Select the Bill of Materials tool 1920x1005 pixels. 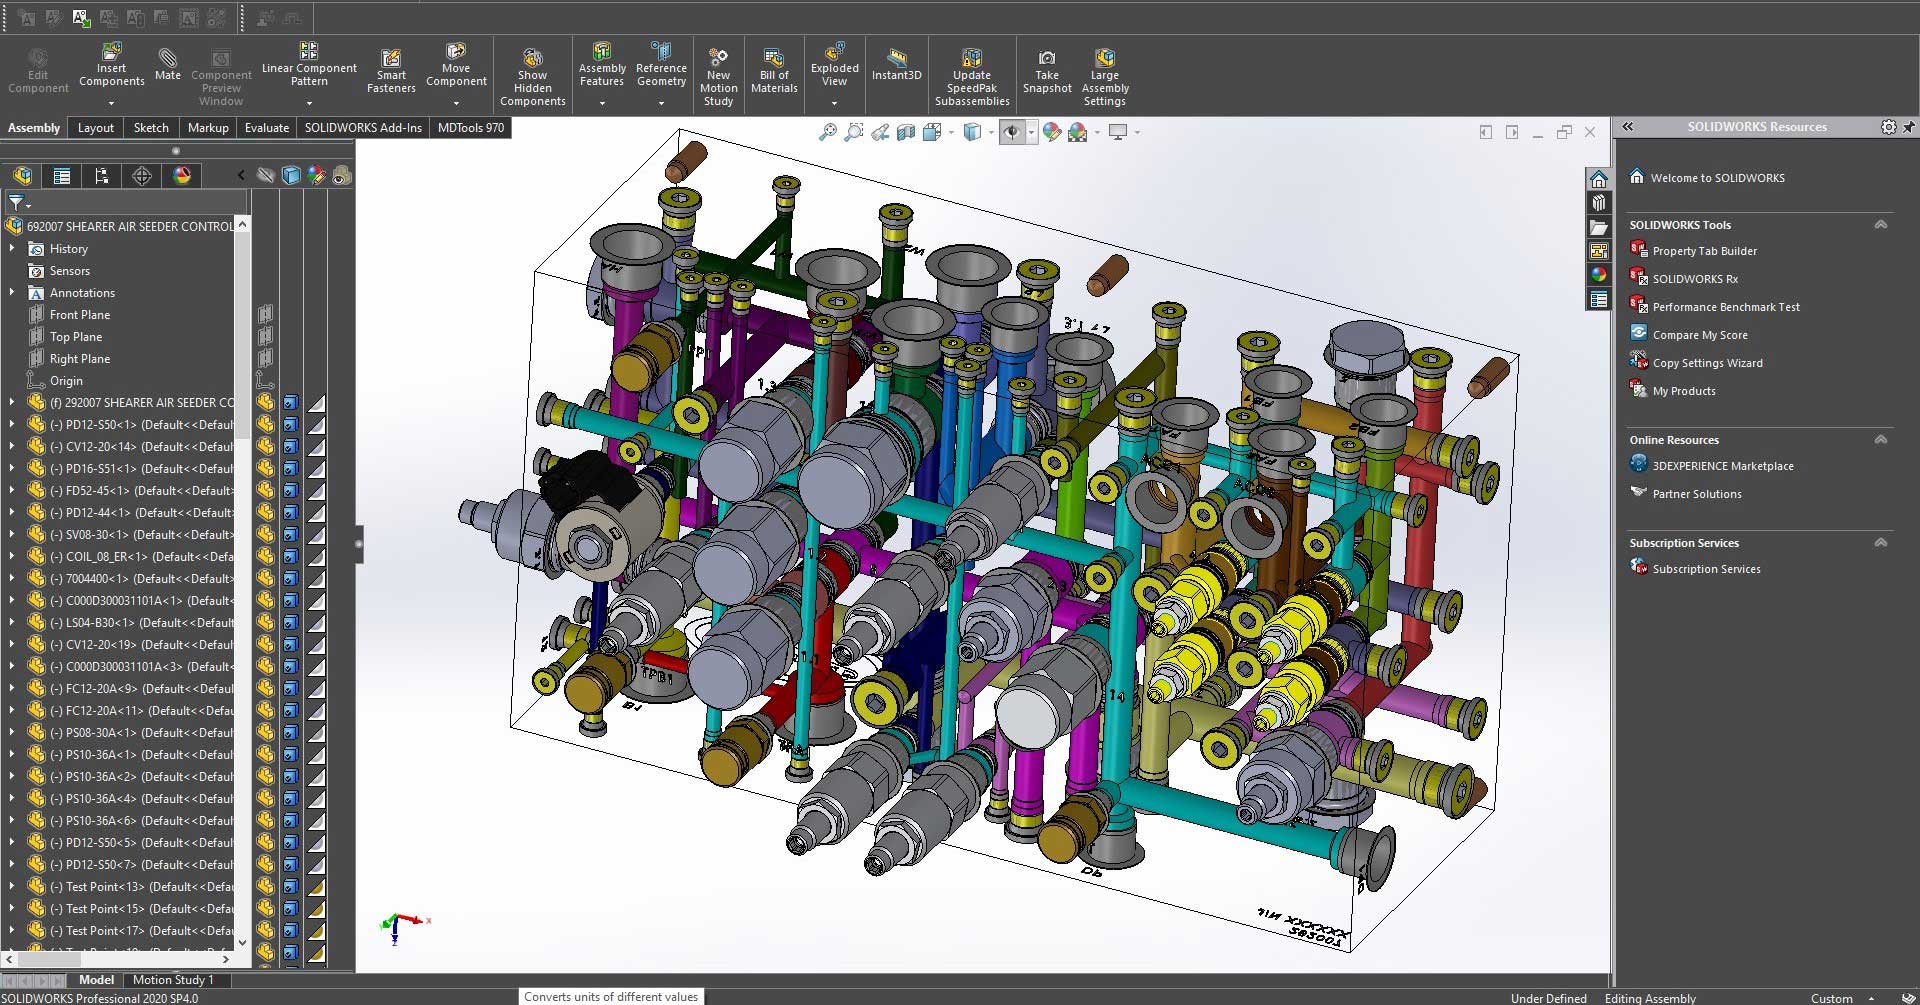tap(774, 72)
